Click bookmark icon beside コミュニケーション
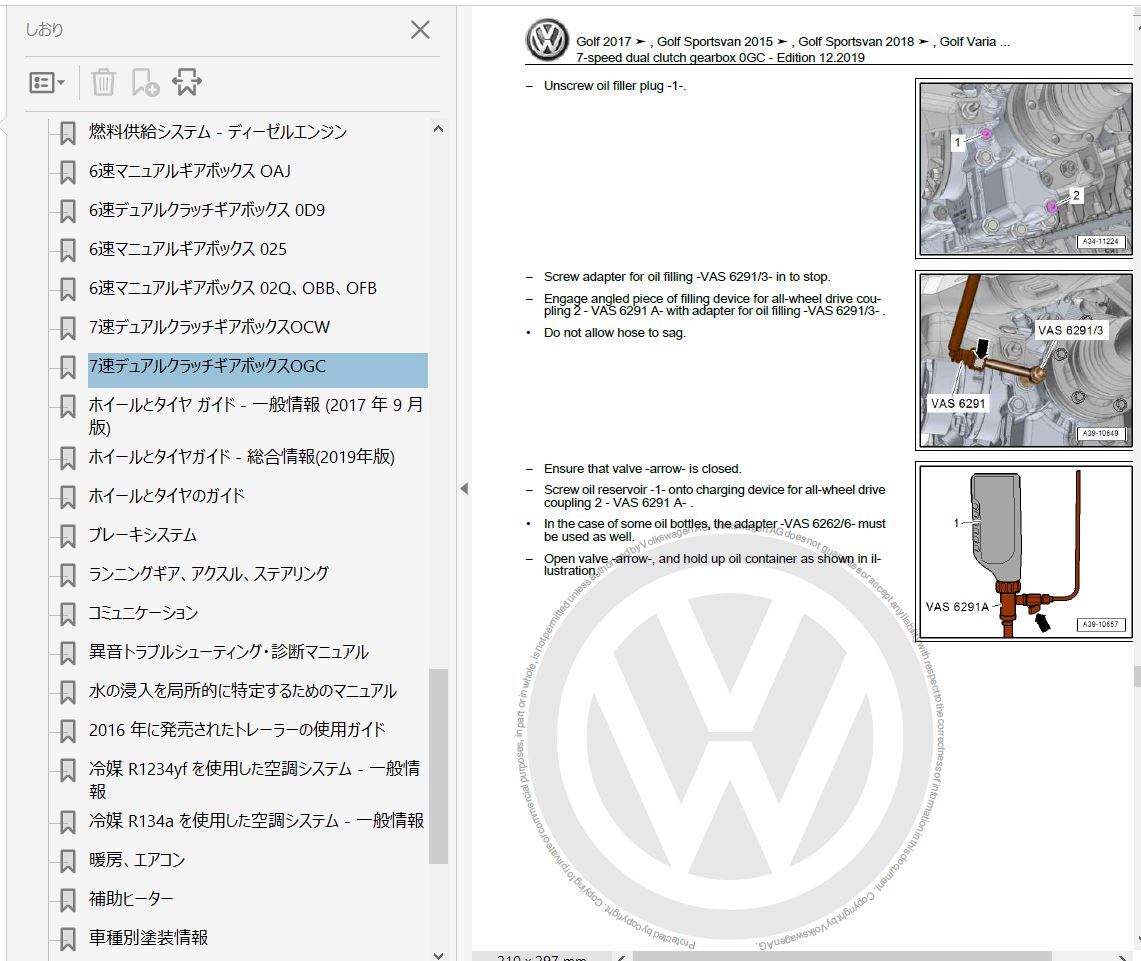This screenshot has width=1141, height=961. tap(68, 614)
